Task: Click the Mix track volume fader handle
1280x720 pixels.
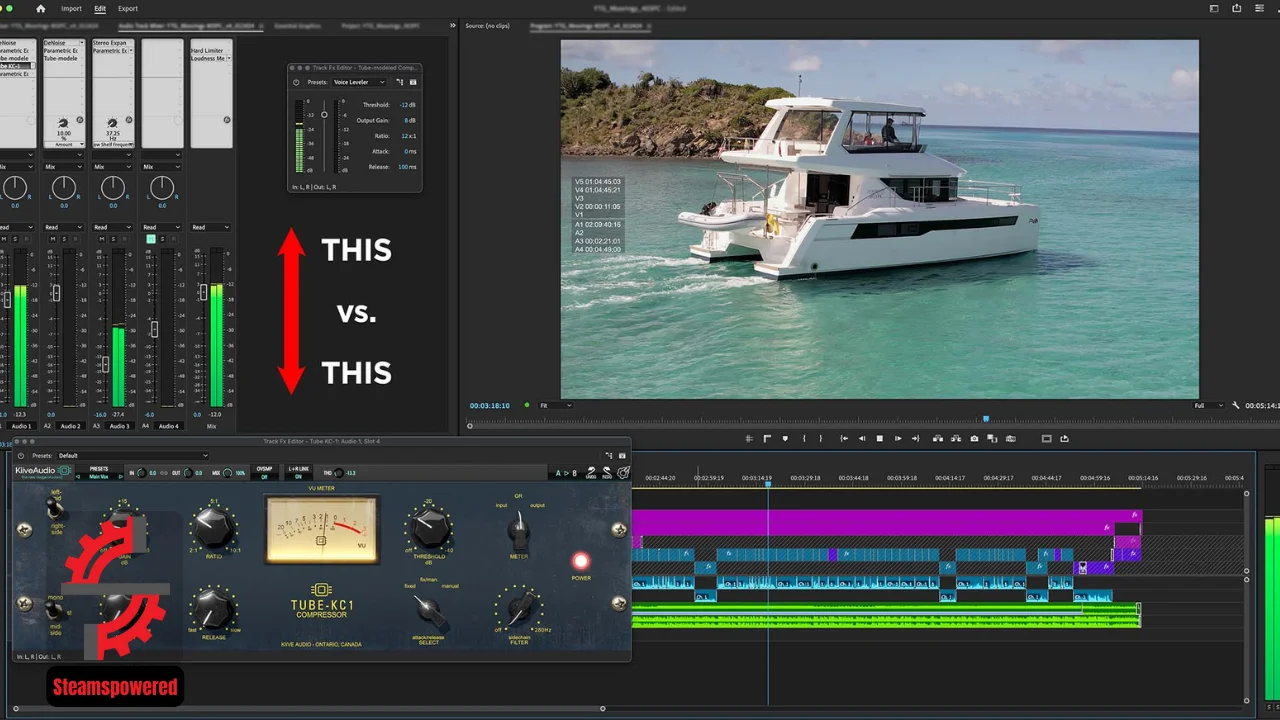Action: click(203, 292)
